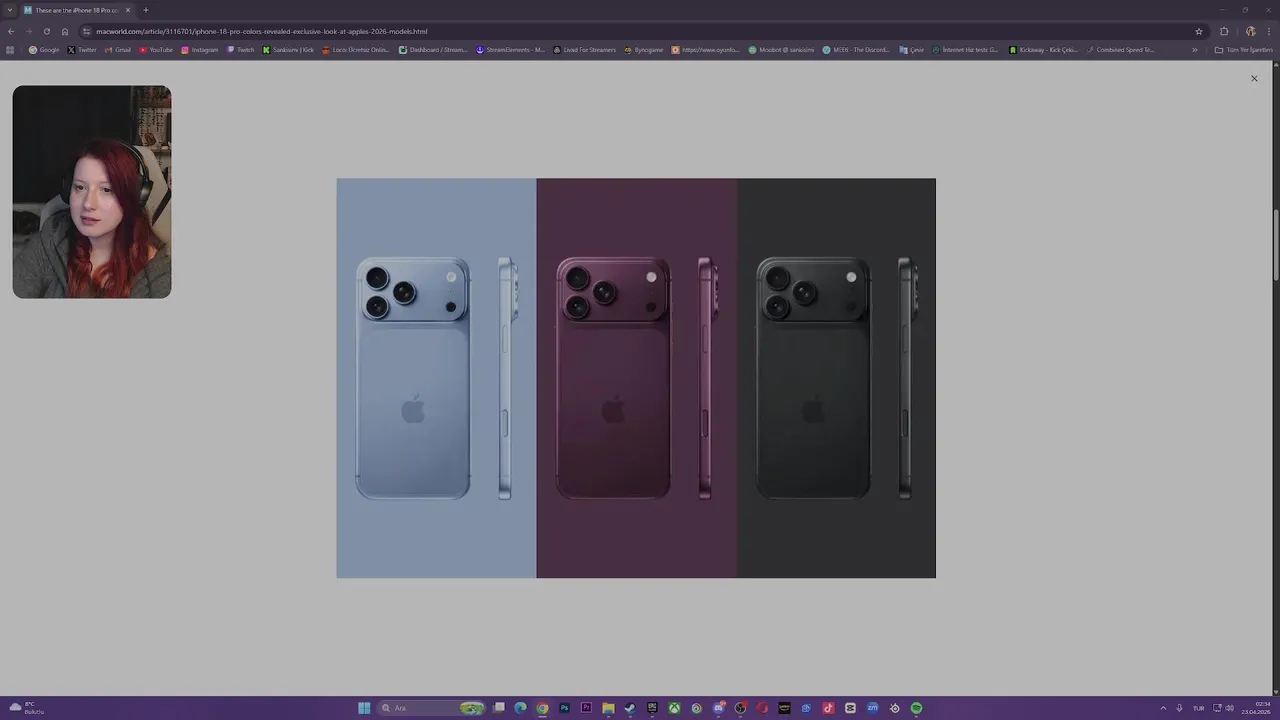Click the browser back arrow
1280x720 pixels.
coord(11,31)
